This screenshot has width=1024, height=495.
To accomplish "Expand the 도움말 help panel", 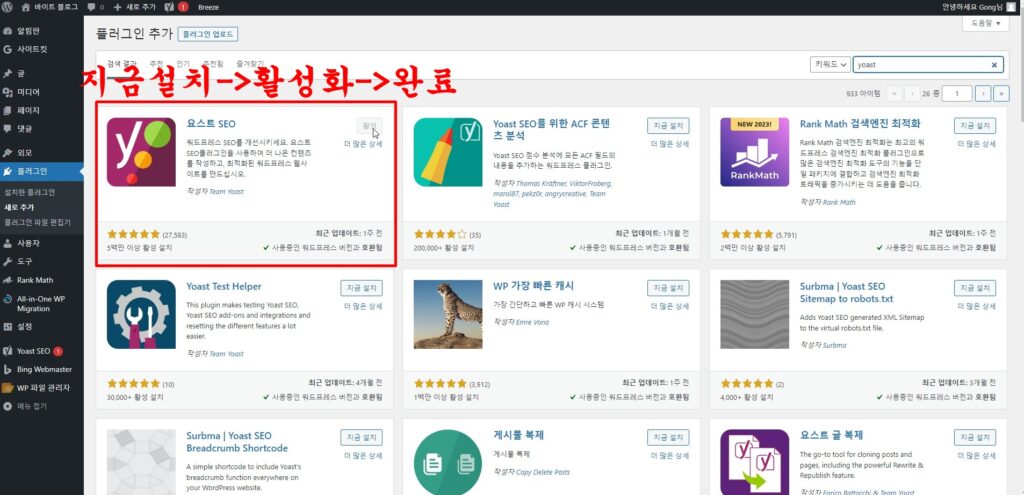I will [x=985, y=23].
